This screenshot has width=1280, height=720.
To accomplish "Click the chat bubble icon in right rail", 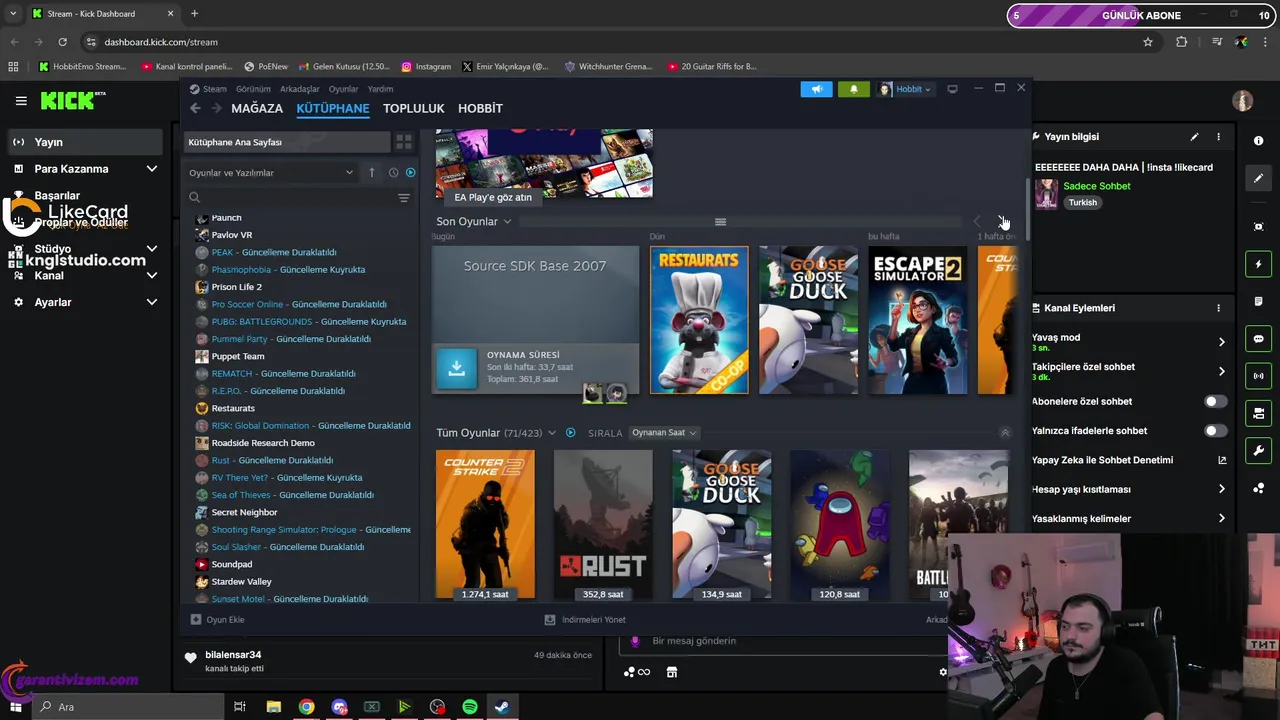I will (x=1259, y=339).
